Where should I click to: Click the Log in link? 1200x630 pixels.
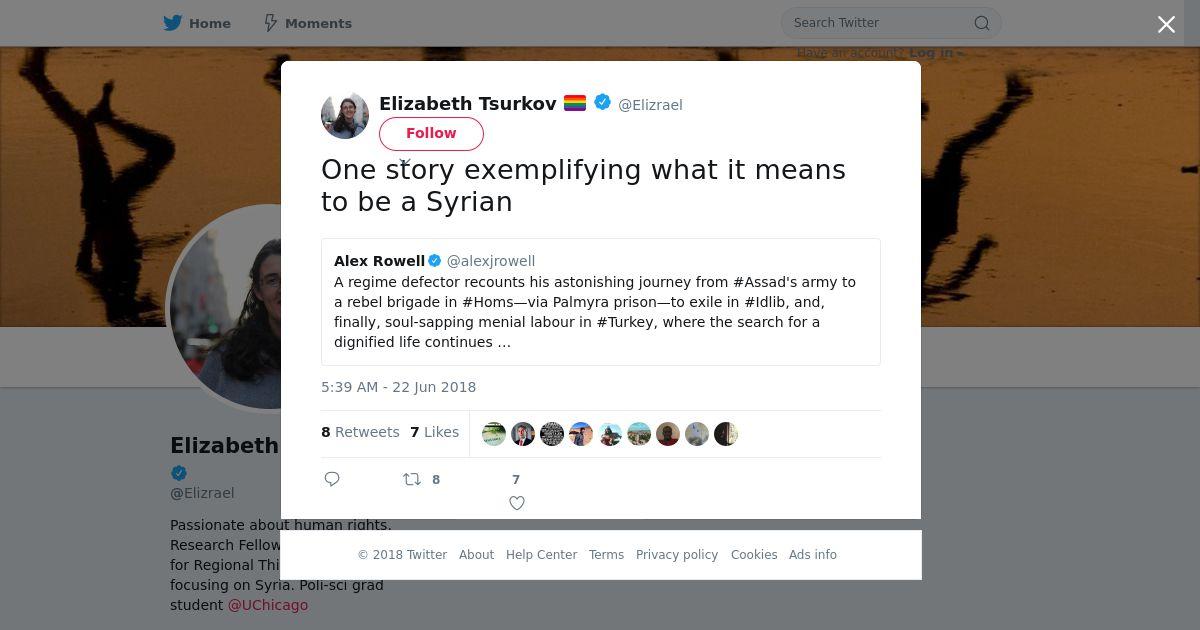931,53
